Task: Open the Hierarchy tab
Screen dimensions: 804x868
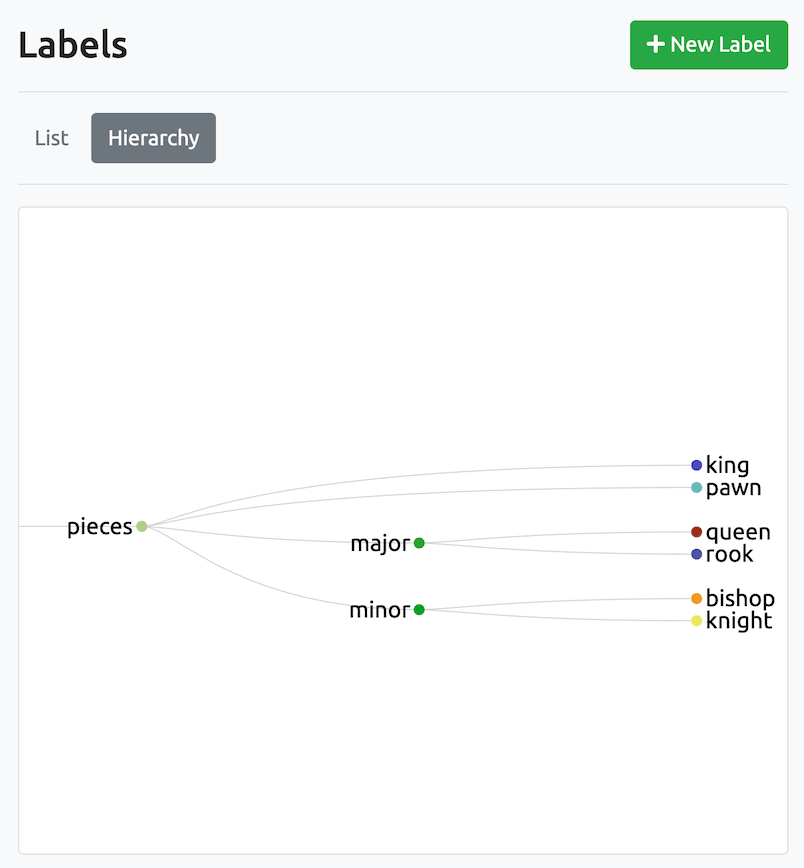Action: [x=153, y=138]
